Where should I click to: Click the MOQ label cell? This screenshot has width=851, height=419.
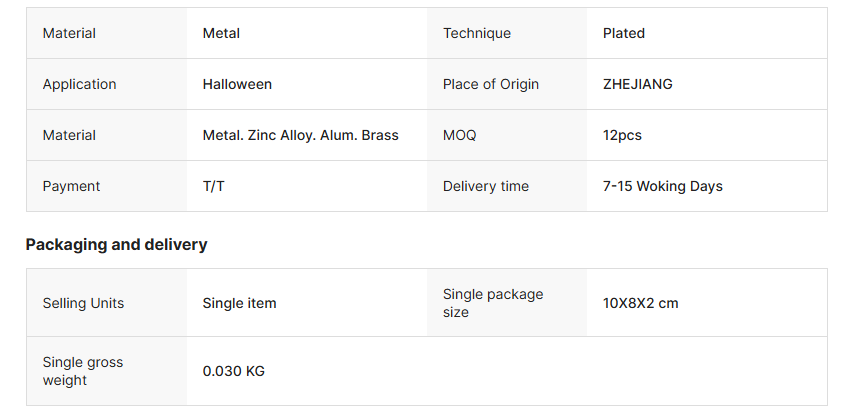click(460, 135)
